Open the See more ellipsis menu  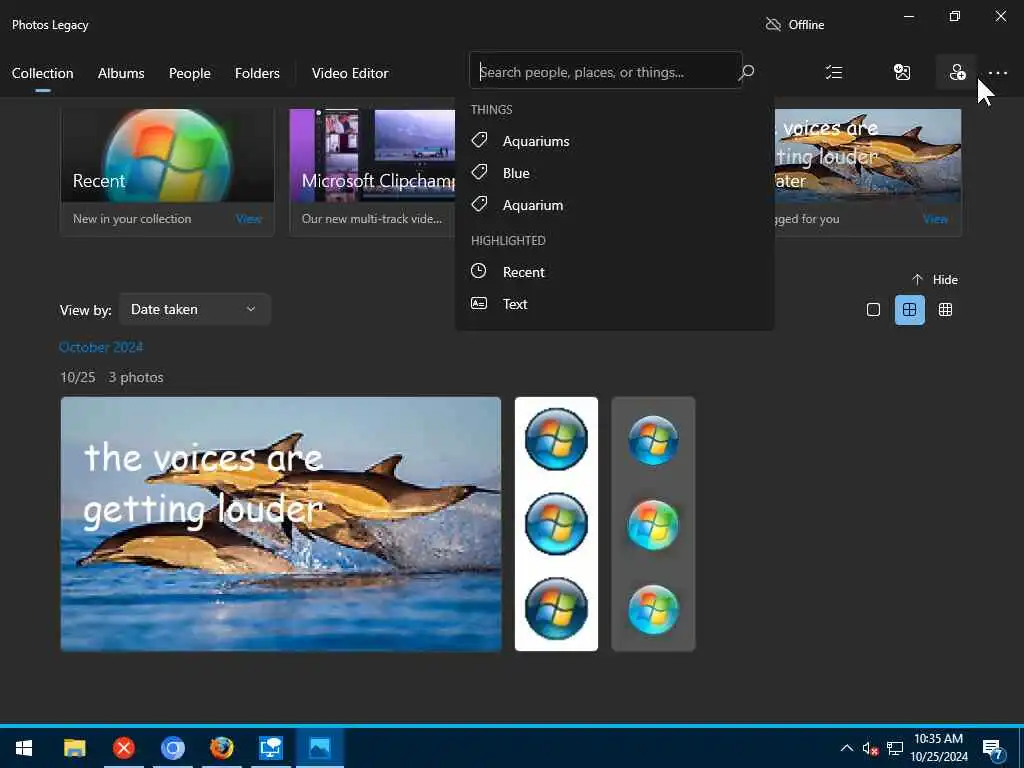click(997, 73)
